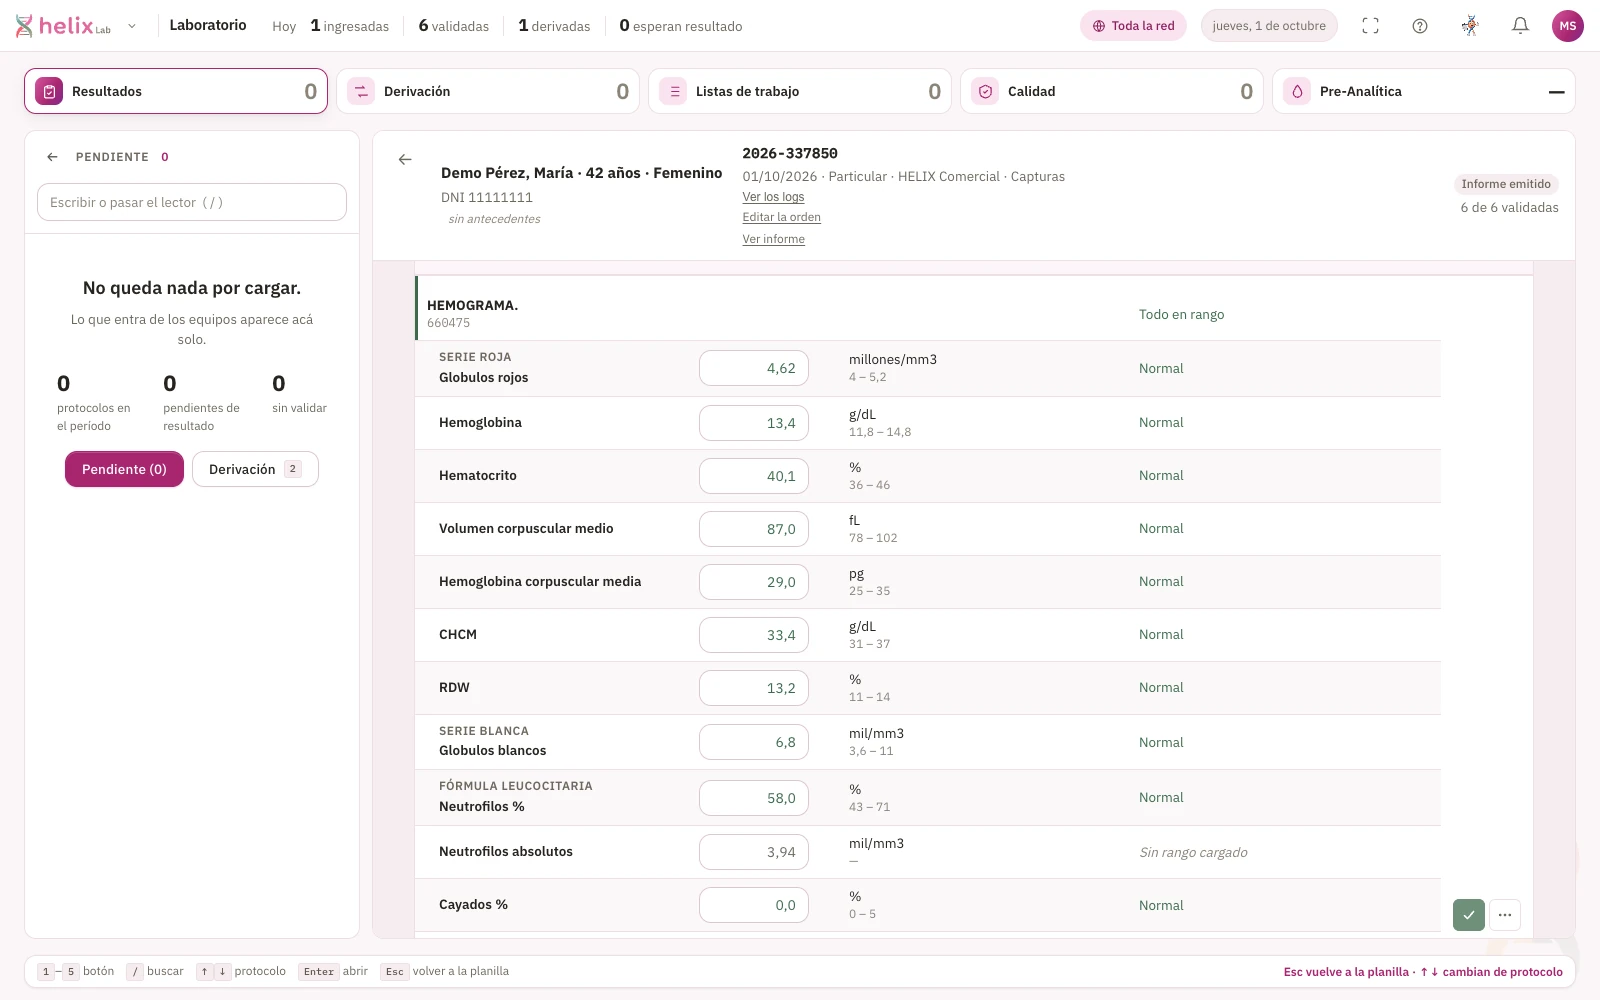Open the Ver informe link
Image resolution: width=1600 pixels, height=1000 pixels.
773,239
